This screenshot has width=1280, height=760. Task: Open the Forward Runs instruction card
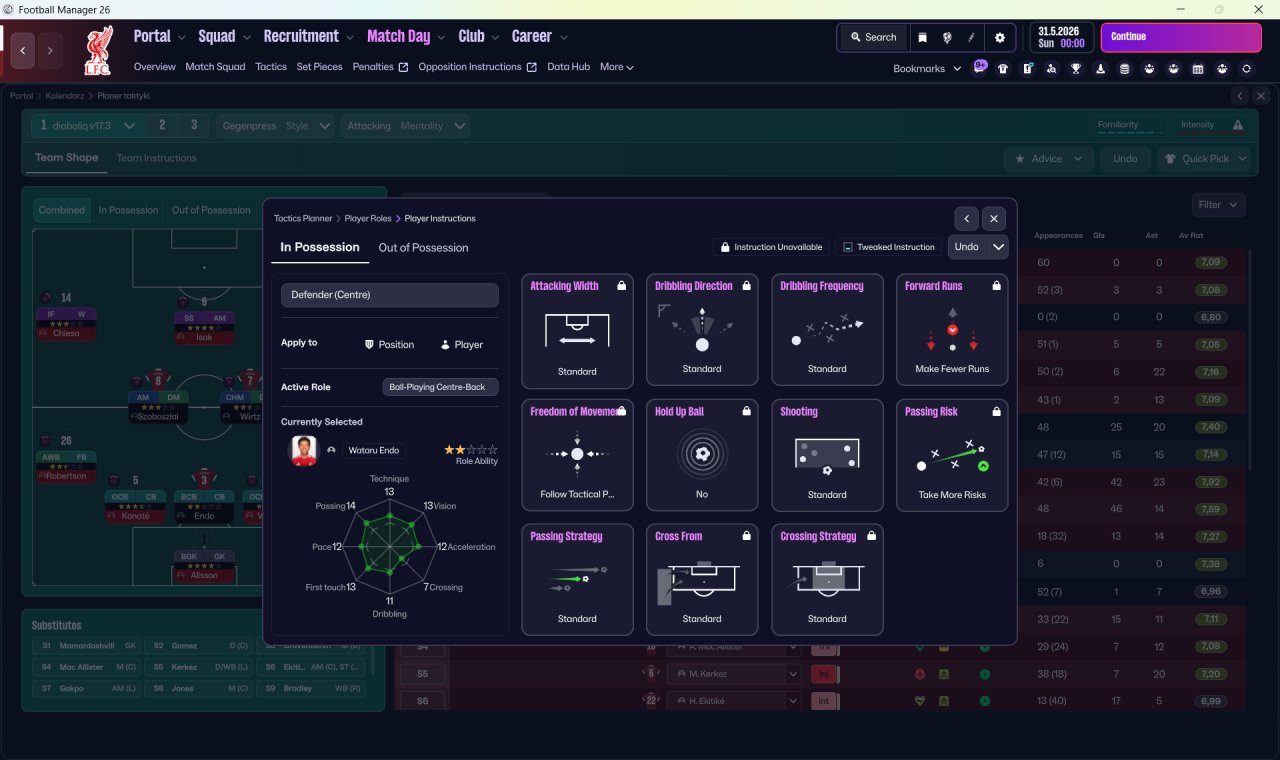(952, 330)
